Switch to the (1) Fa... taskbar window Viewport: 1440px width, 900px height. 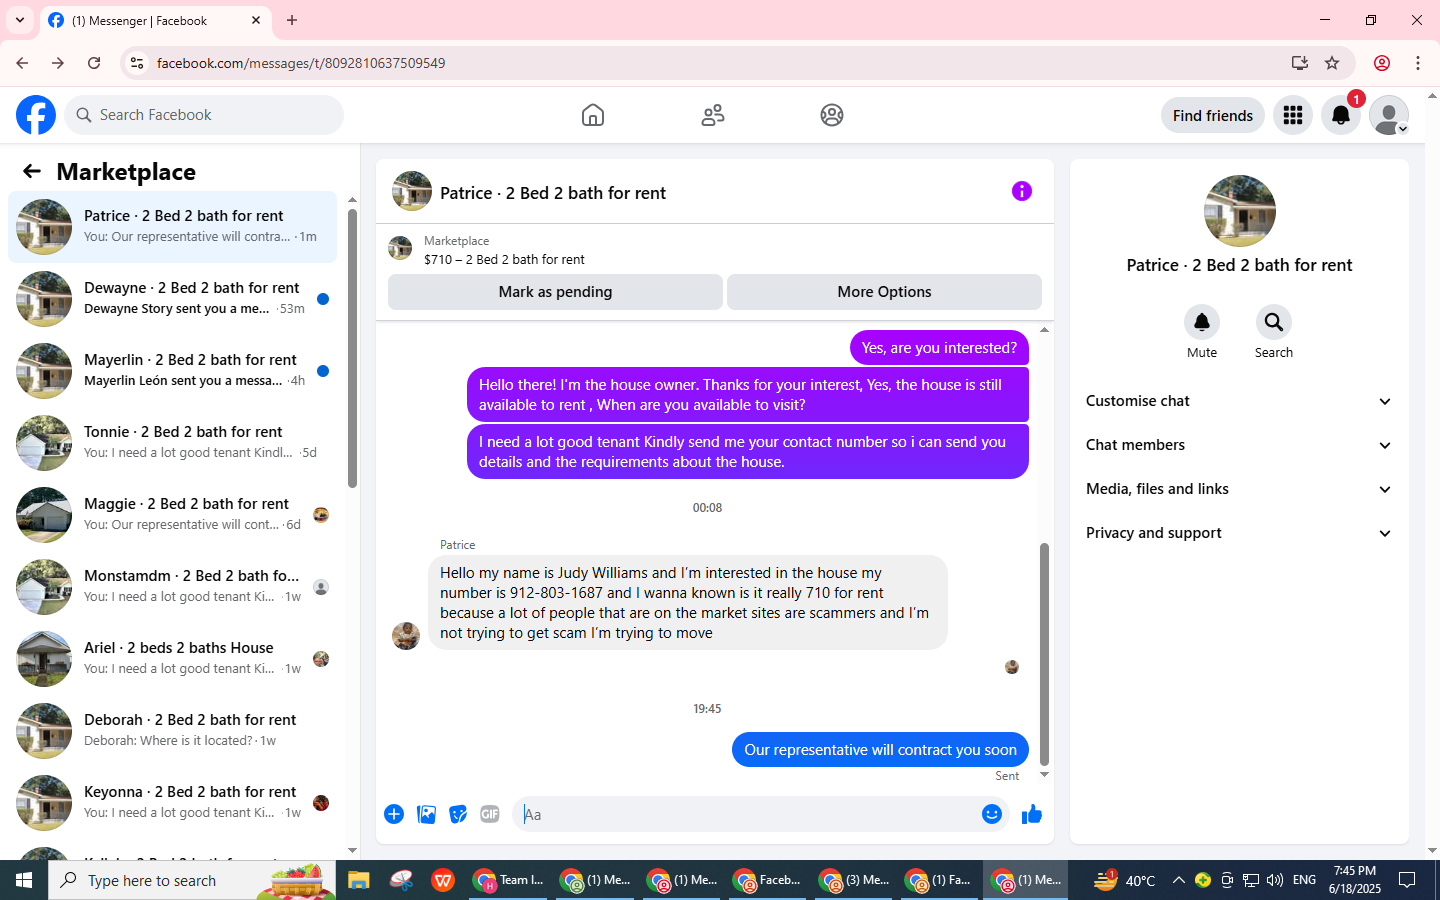pos(940,880)
